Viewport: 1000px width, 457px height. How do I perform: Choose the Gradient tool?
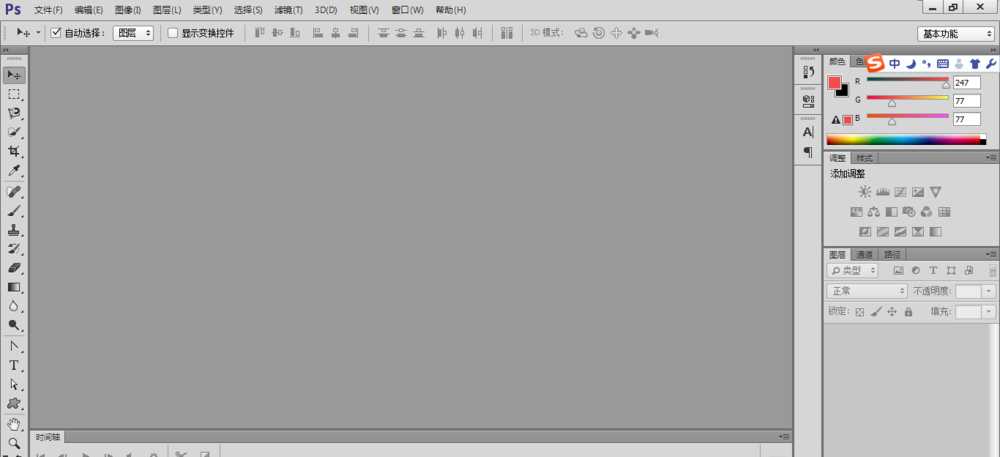pos(14,287)
